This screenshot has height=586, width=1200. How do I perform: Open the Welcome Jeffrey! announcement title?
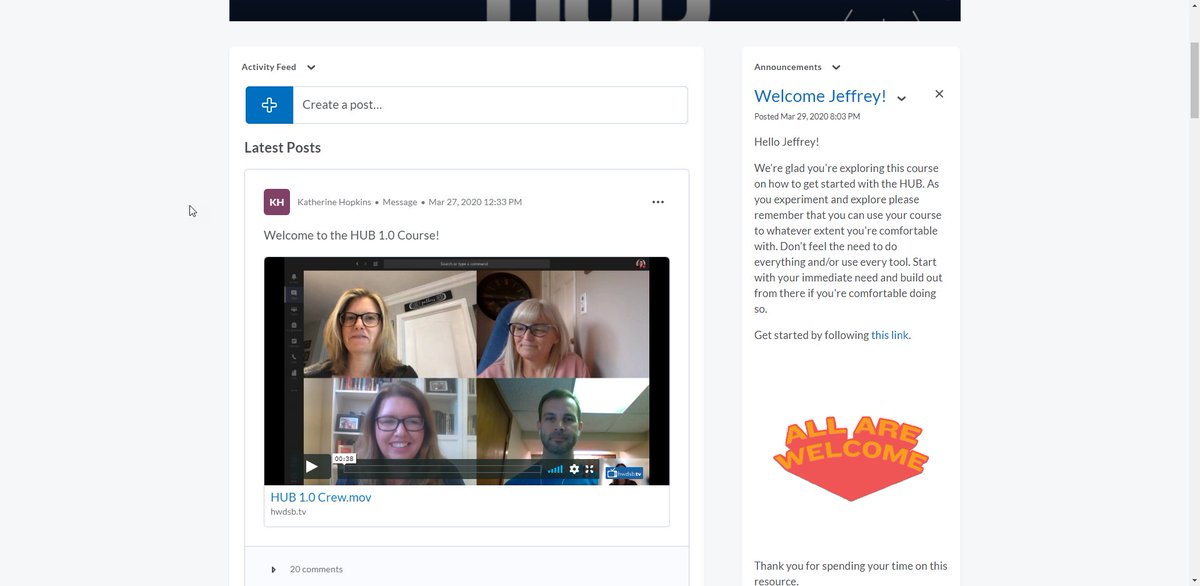pyautogui.click(x=820, y=96)
